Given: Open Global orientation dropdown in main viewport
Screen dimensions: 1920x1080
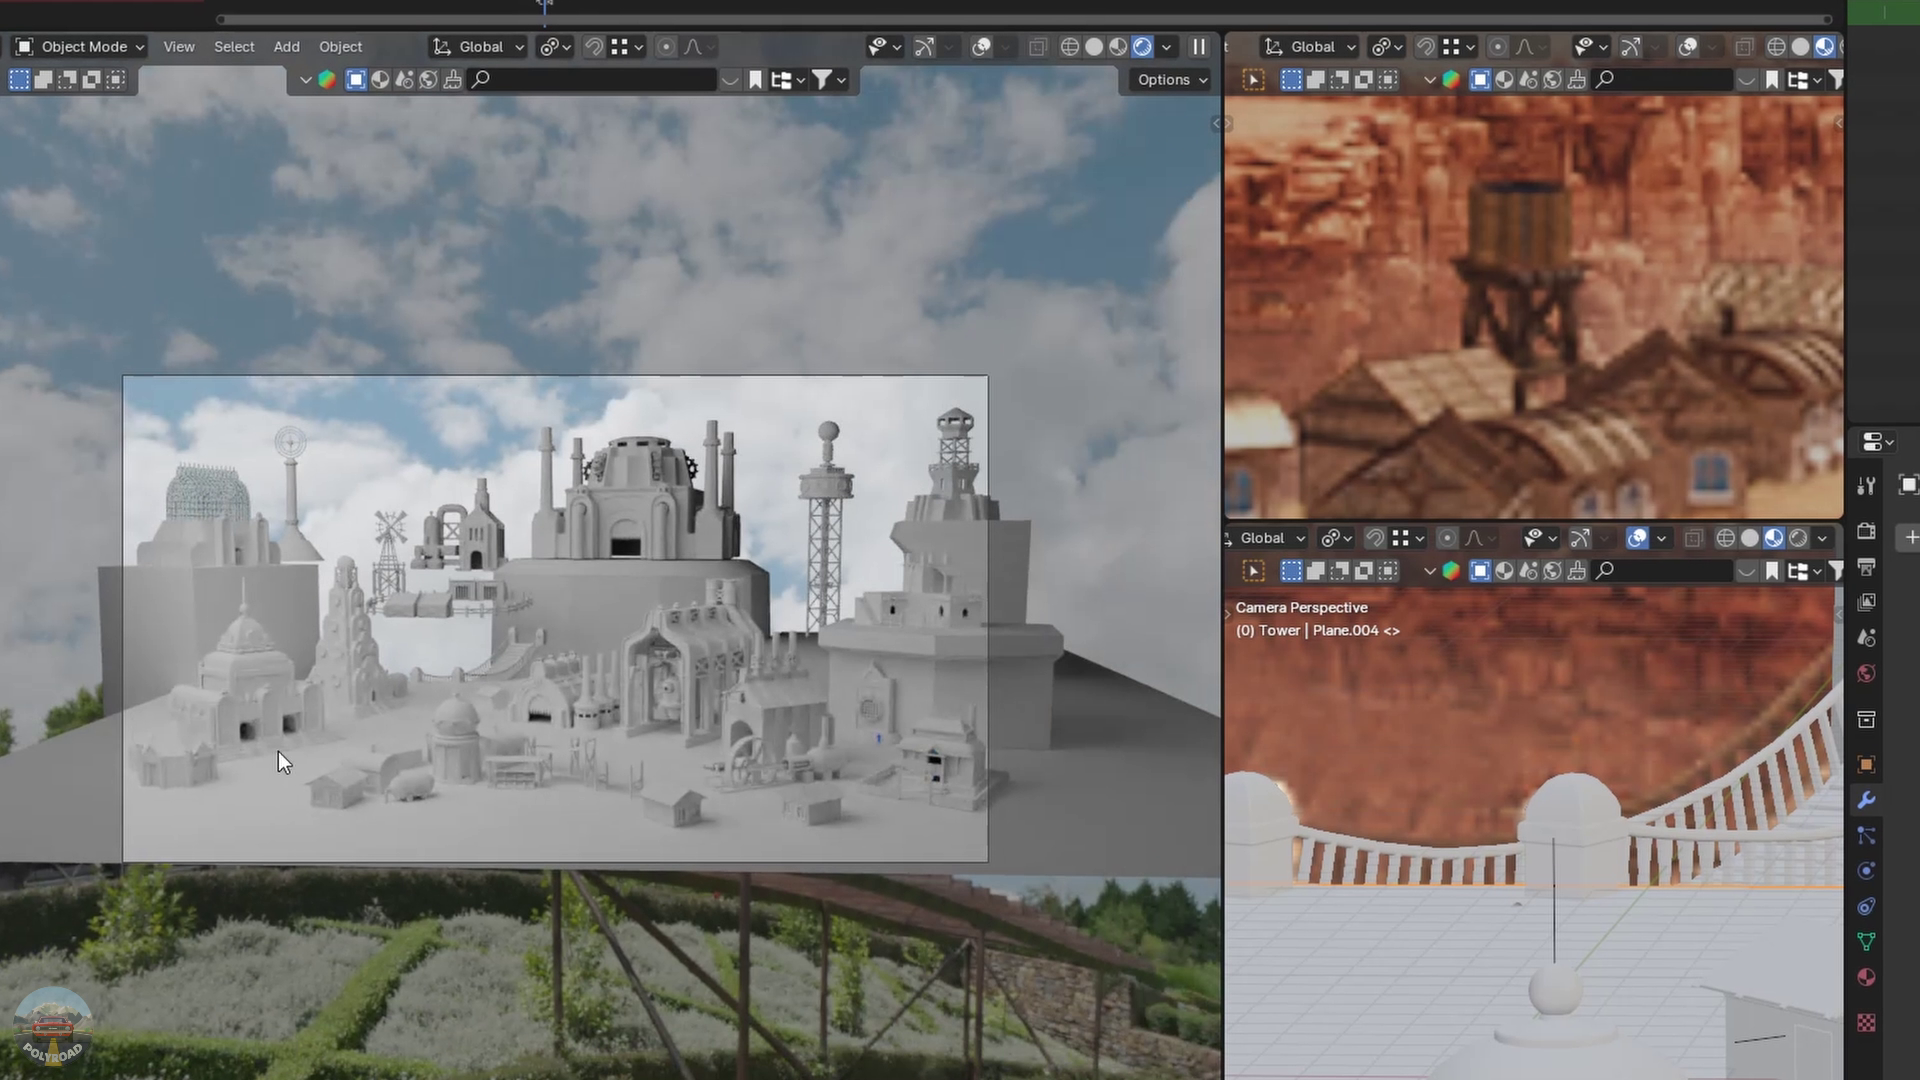Looking at the screenshot, I should [x=478, y=47].
